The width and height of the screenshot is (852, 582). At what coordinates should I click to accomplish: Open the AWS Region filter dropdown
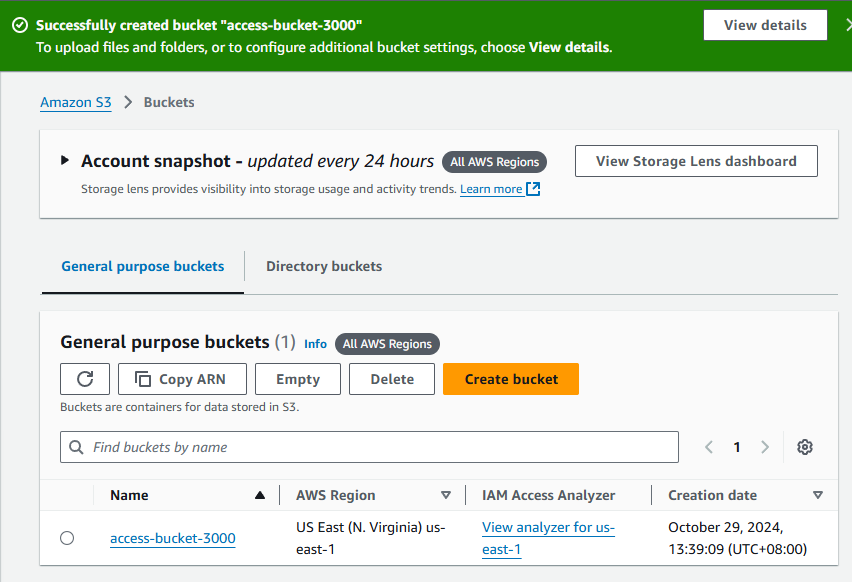tap(447, 495)
